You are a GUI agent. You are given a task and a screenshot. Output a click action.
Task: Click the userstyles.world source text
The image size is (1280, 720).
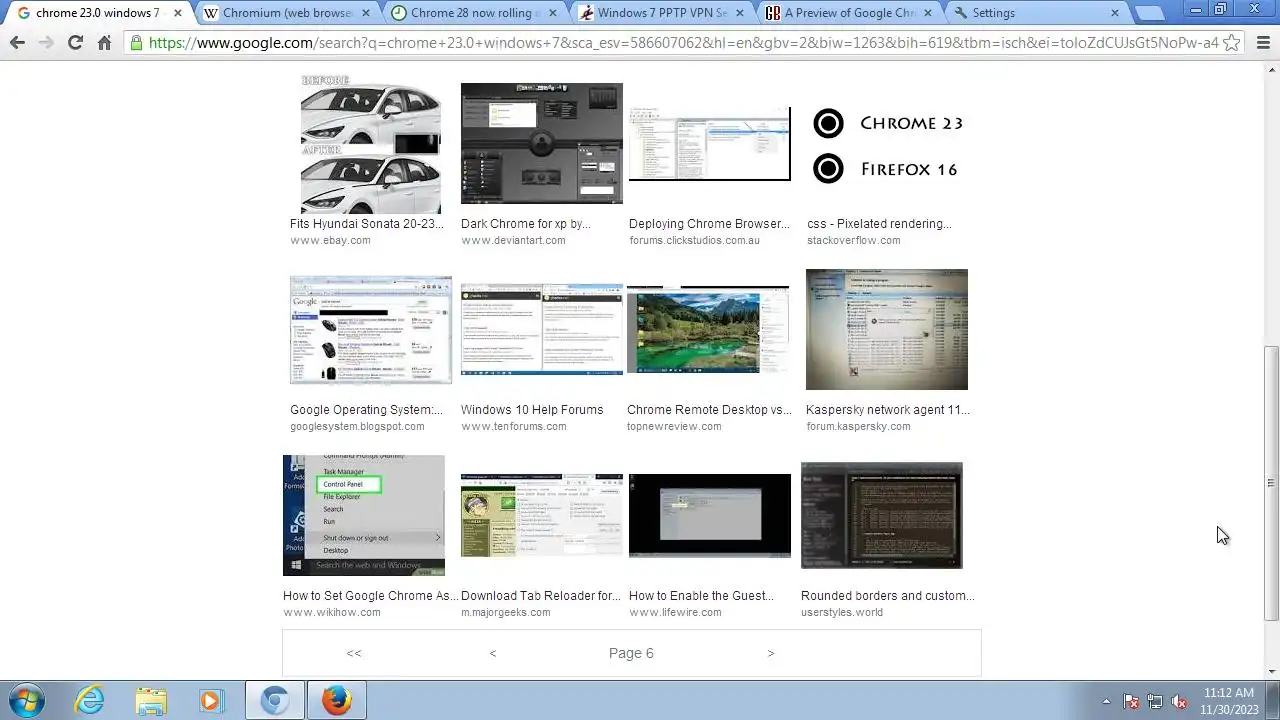842,612
